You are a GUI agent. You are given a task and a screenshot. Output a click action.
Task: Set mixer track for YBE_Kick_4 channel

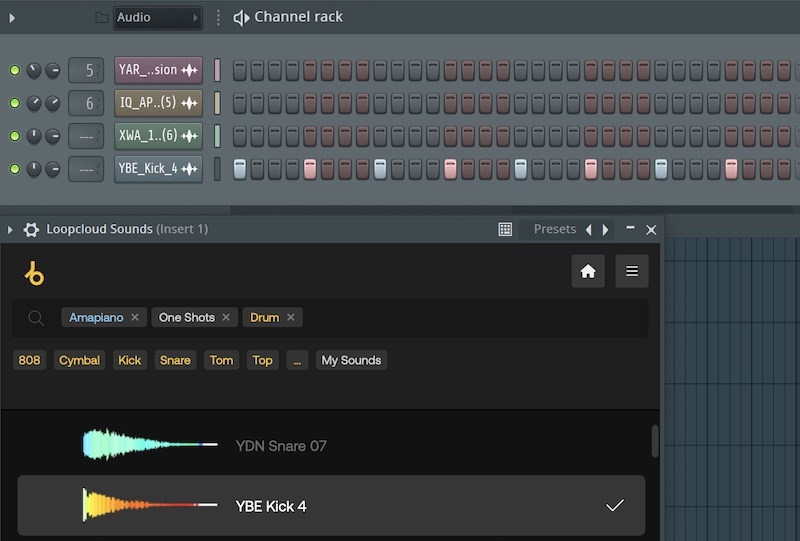(x=86, y=169)
